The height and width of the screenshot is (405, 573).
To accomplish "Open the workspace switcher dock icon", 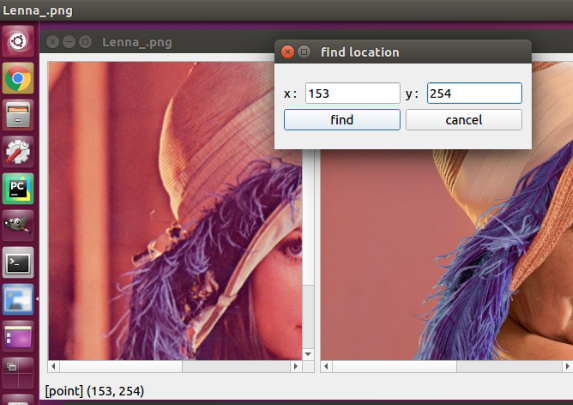I will coord(18,373).
